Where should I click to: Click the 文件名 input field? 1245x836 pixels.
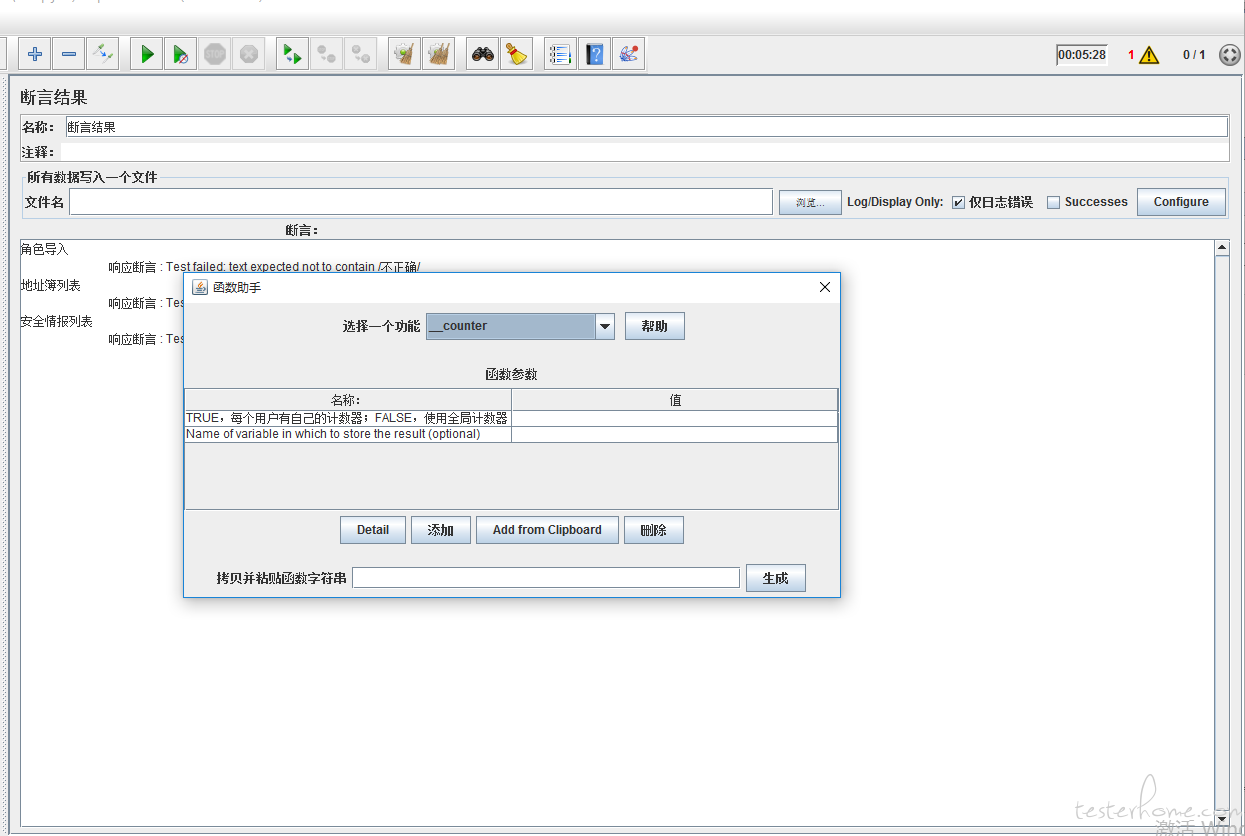coord(421,202)
